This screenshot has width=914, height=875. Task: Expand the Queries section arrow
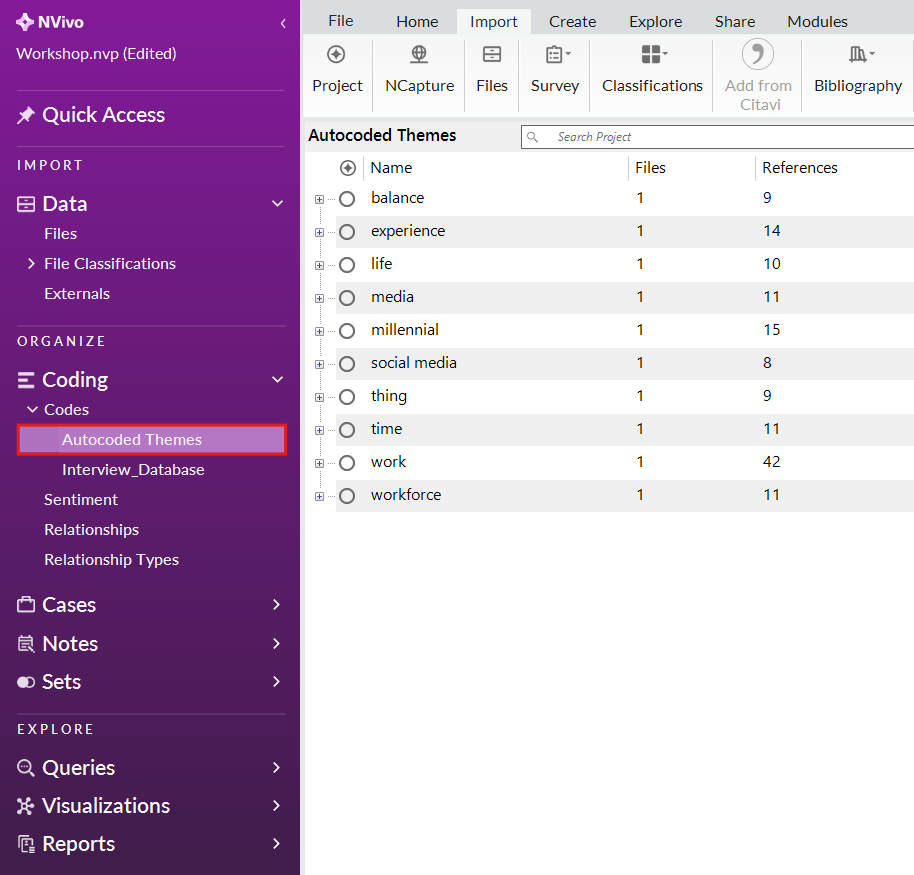tap(277, 767)
